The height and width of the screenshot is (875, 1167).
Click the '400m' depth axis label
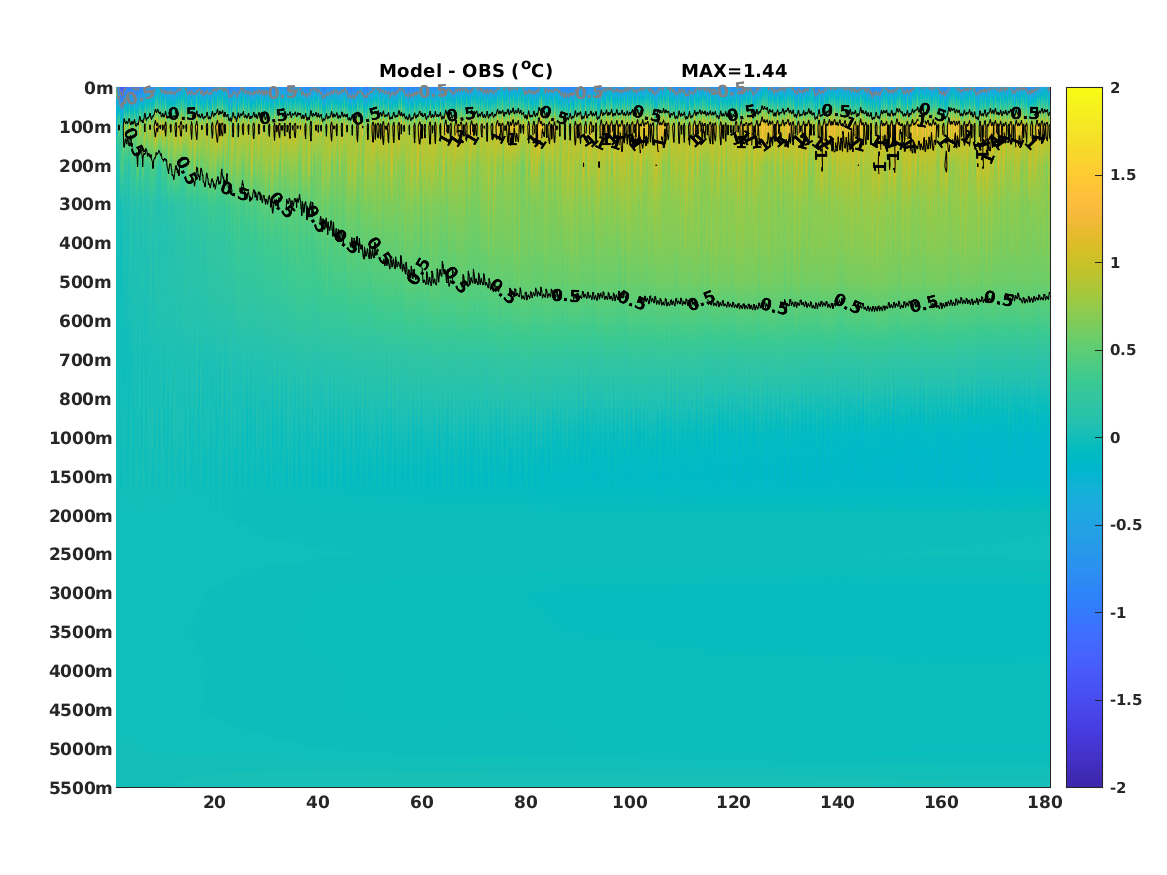click(86, 243)
